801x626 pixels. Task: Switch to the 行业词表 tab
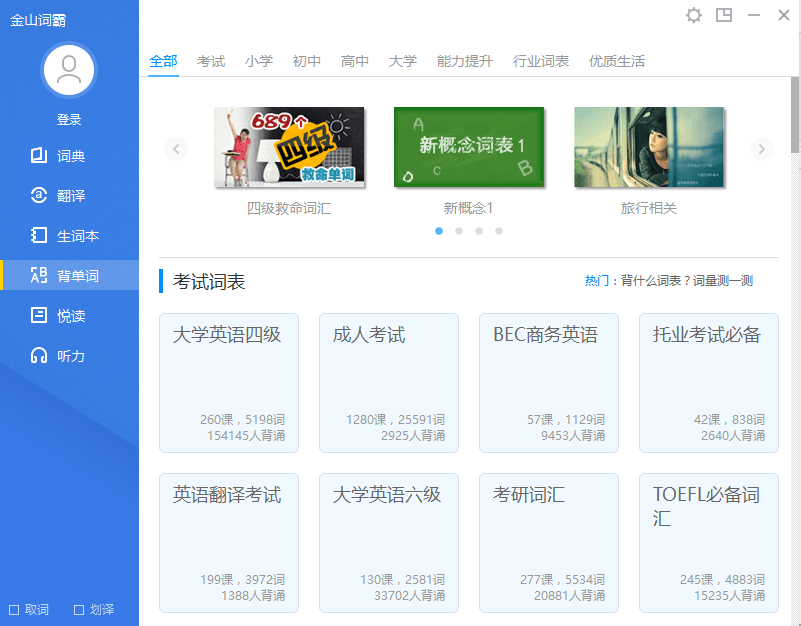coord(541,61)
